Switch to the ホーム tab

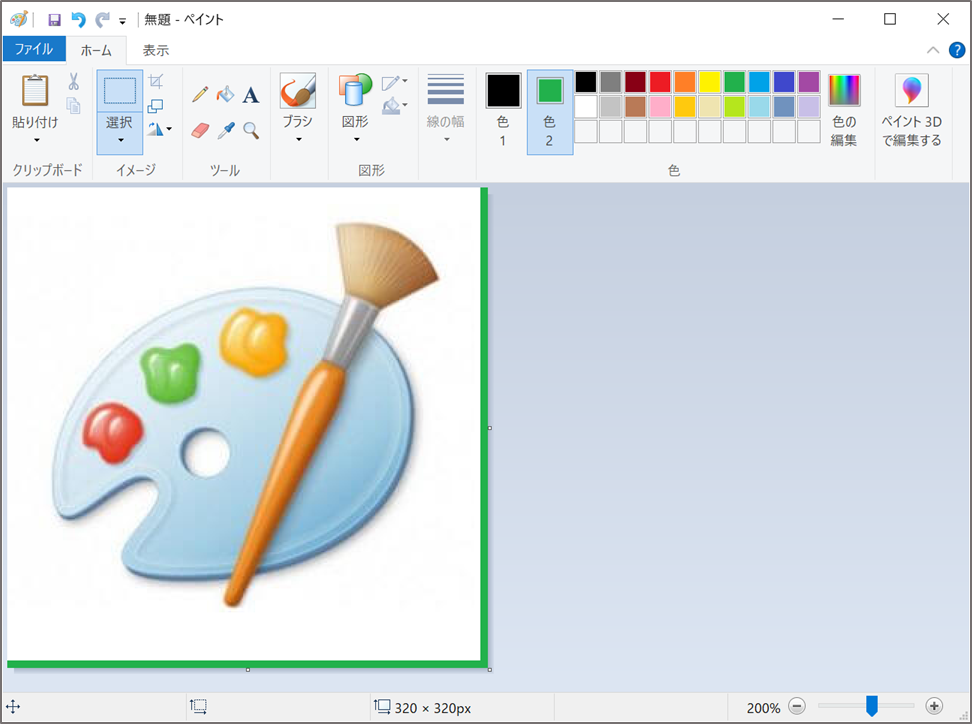(96, 50)
